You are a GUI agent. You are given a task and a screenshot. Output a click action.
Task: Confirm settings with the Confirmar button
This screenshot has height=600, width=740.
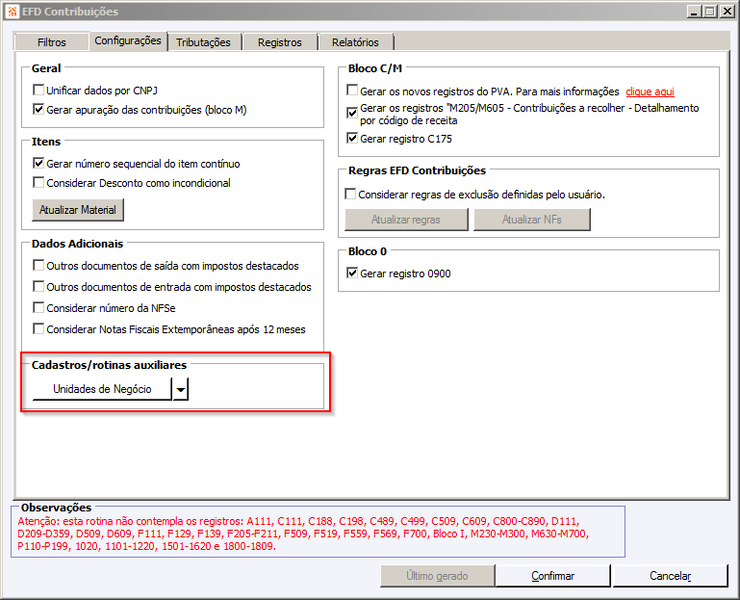[553, 576]
